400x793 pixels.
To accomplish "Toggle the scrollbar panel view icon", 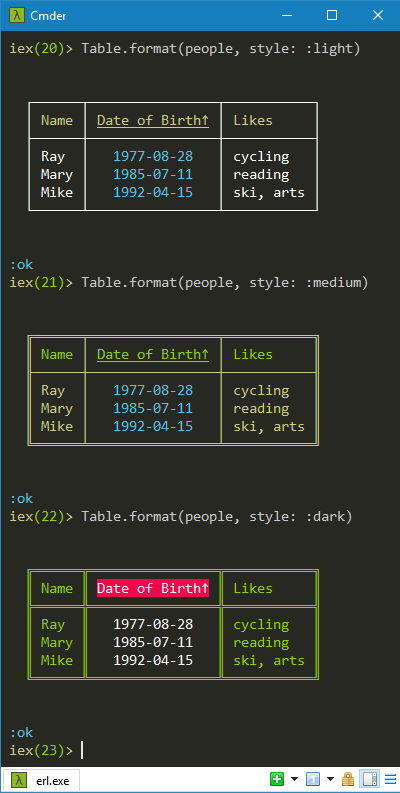I will click(x=369, y=779).
